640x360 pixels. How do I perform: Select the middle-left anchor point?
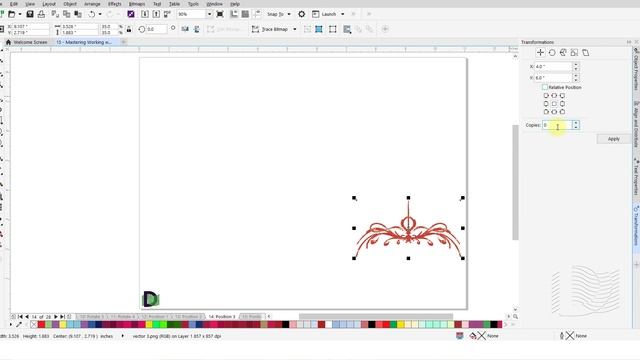coord(546,104)
